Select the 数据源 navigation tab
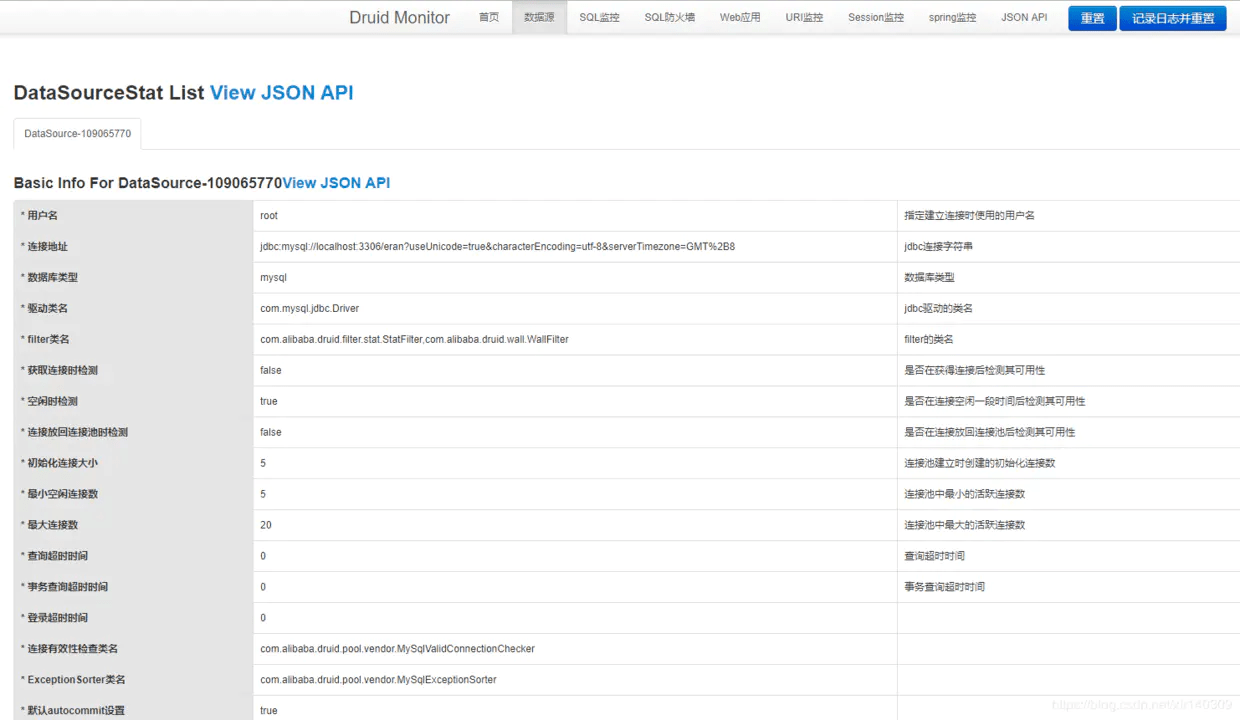 click(x=539, y=18)
